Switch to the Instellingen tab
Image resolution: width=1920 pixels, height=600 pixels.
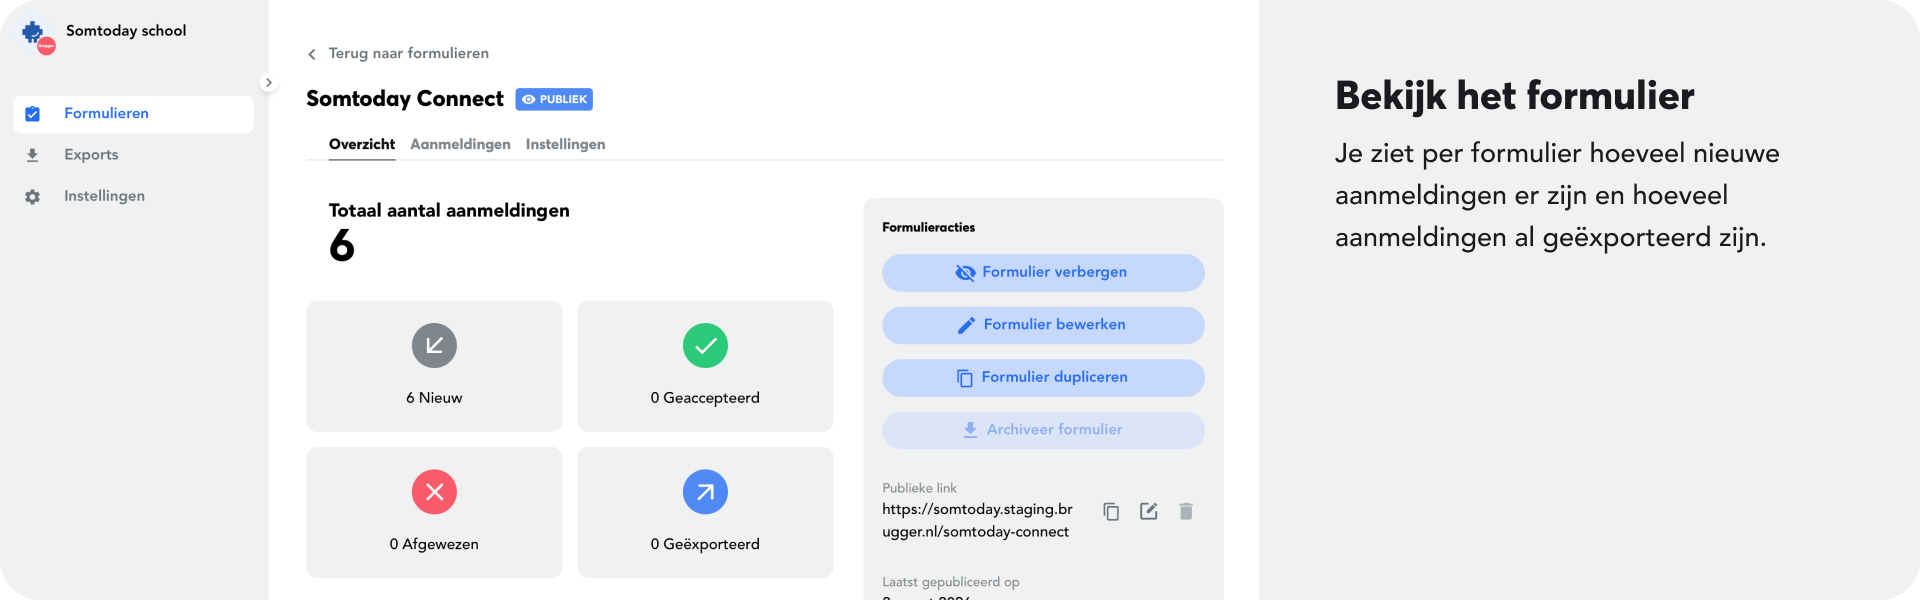[x=565, y=144]
